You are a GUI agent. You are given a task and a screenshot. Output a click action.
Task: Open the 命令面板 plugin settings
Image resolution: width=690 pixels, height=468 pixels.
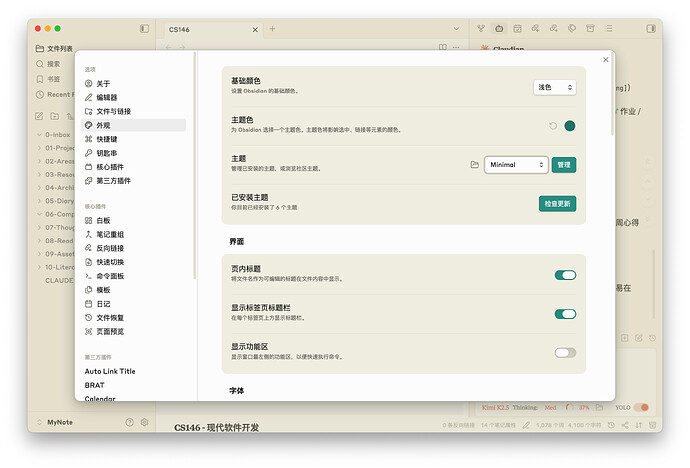(133, 276)
